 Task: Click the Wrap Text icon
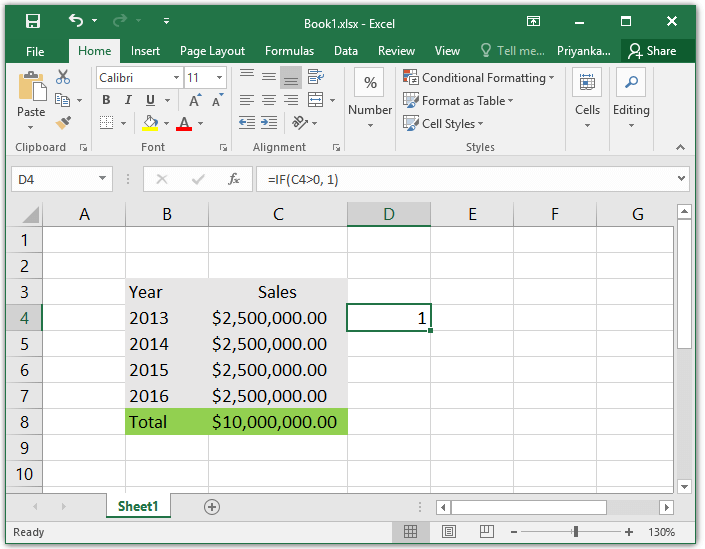click(x=316, y=77)
